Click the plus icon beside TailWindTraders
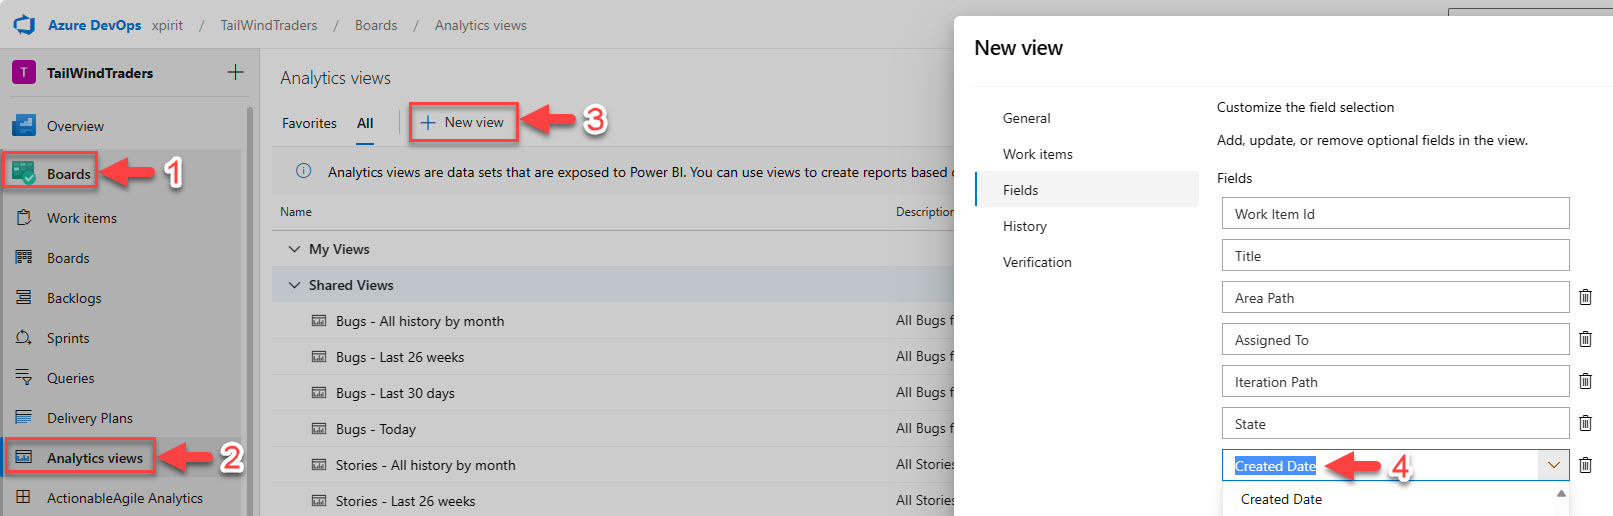Viewport: 1613px width, 516px height. [x=235, y=72]
